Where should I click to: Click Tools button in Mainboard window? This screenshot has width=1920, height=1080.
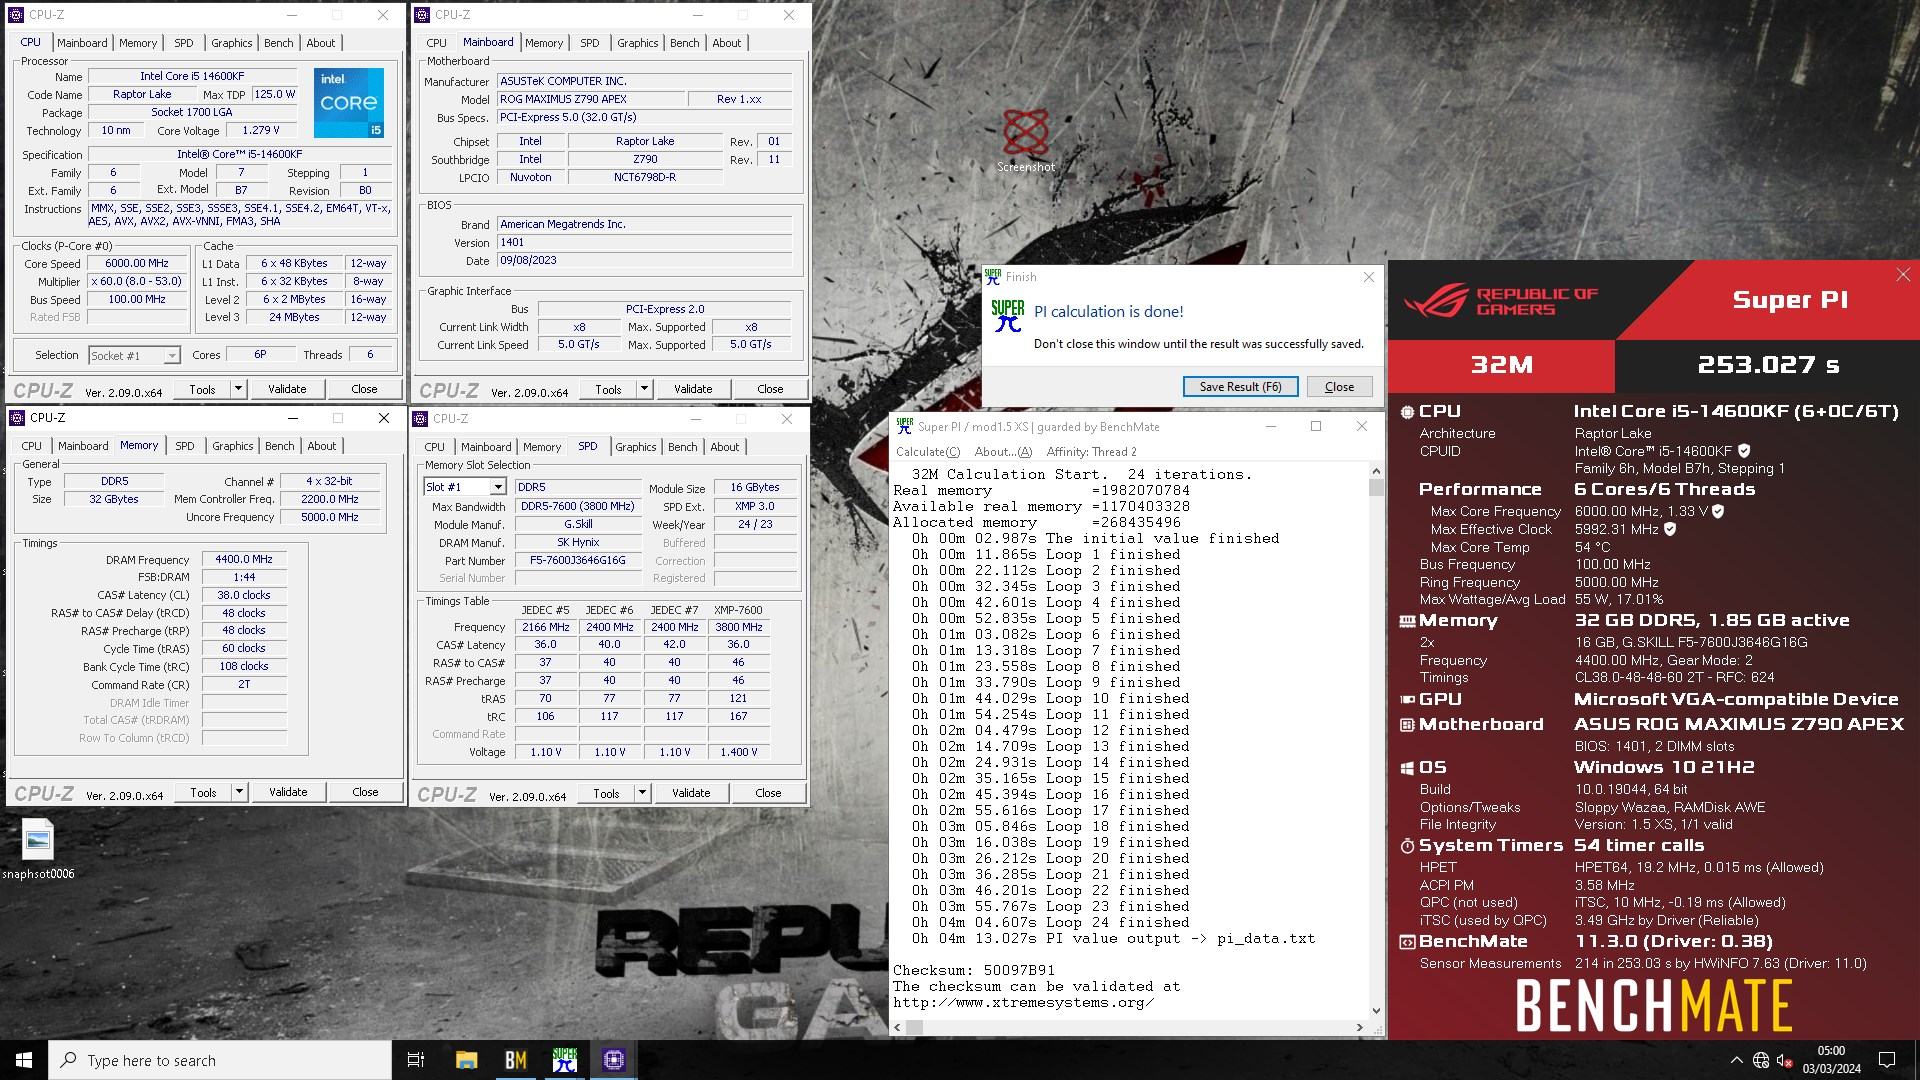[608, 389]
